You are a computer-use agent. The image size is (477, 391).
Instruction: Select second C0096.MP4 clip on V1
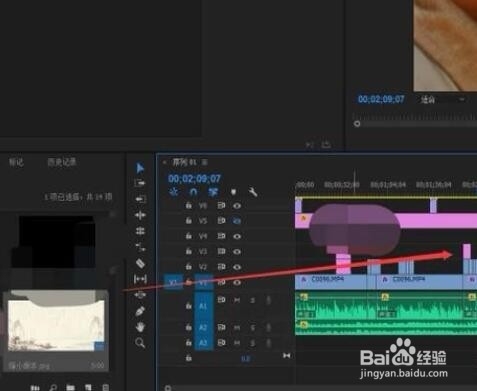click(x=420, y=282)
